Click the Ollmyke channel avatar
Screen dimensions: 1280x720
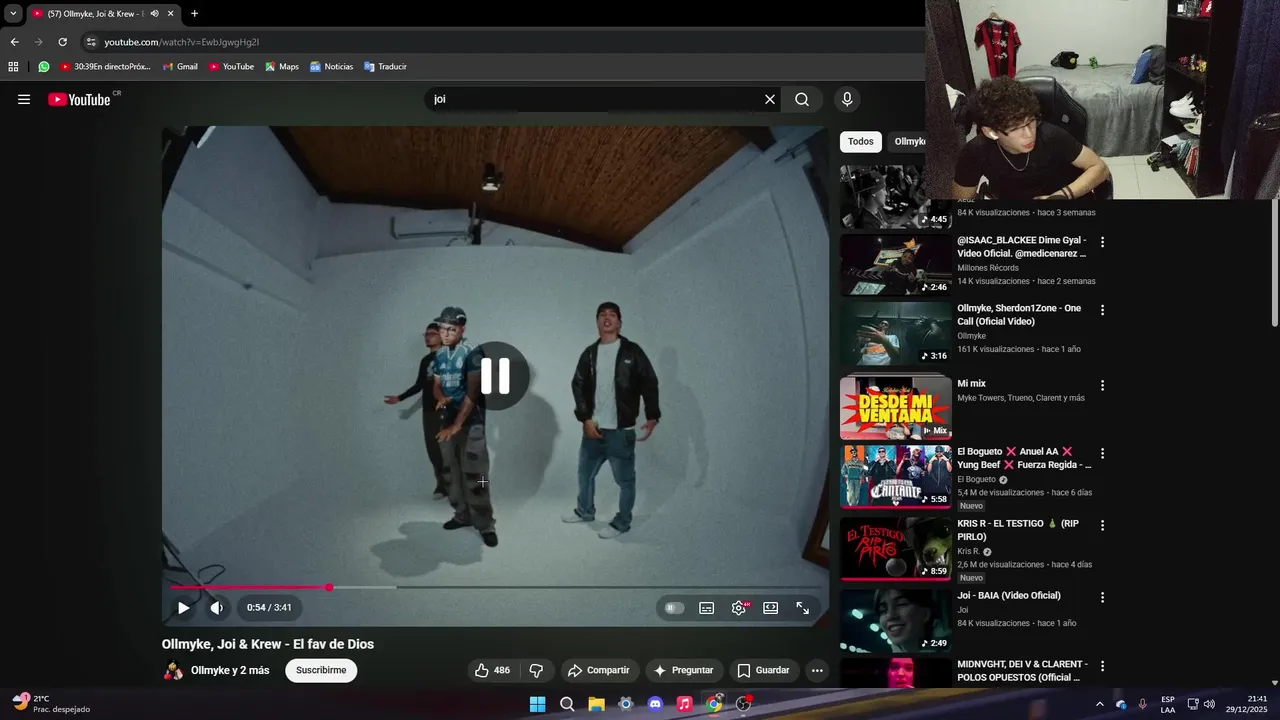[173, 670]
